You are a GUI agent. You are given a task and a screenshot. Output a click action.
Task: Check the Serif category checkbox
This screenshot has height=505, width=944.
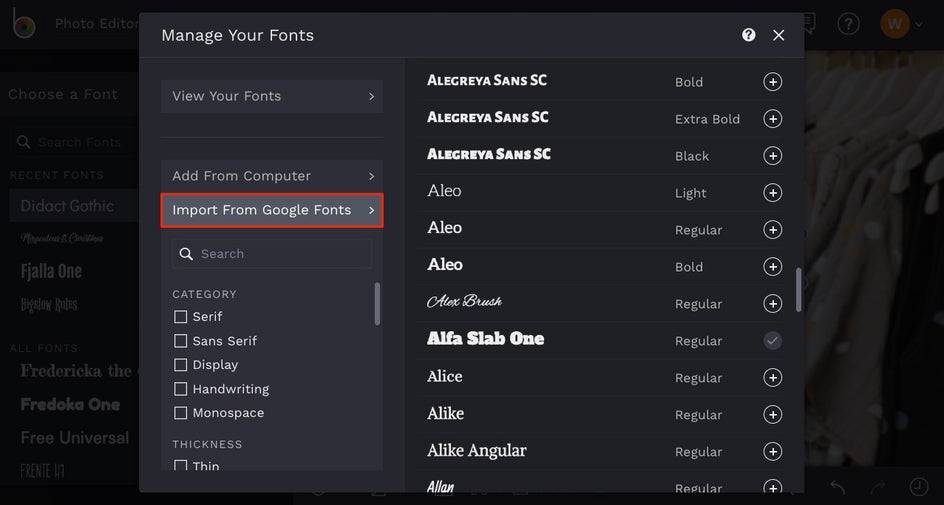(x=181, y=316)
